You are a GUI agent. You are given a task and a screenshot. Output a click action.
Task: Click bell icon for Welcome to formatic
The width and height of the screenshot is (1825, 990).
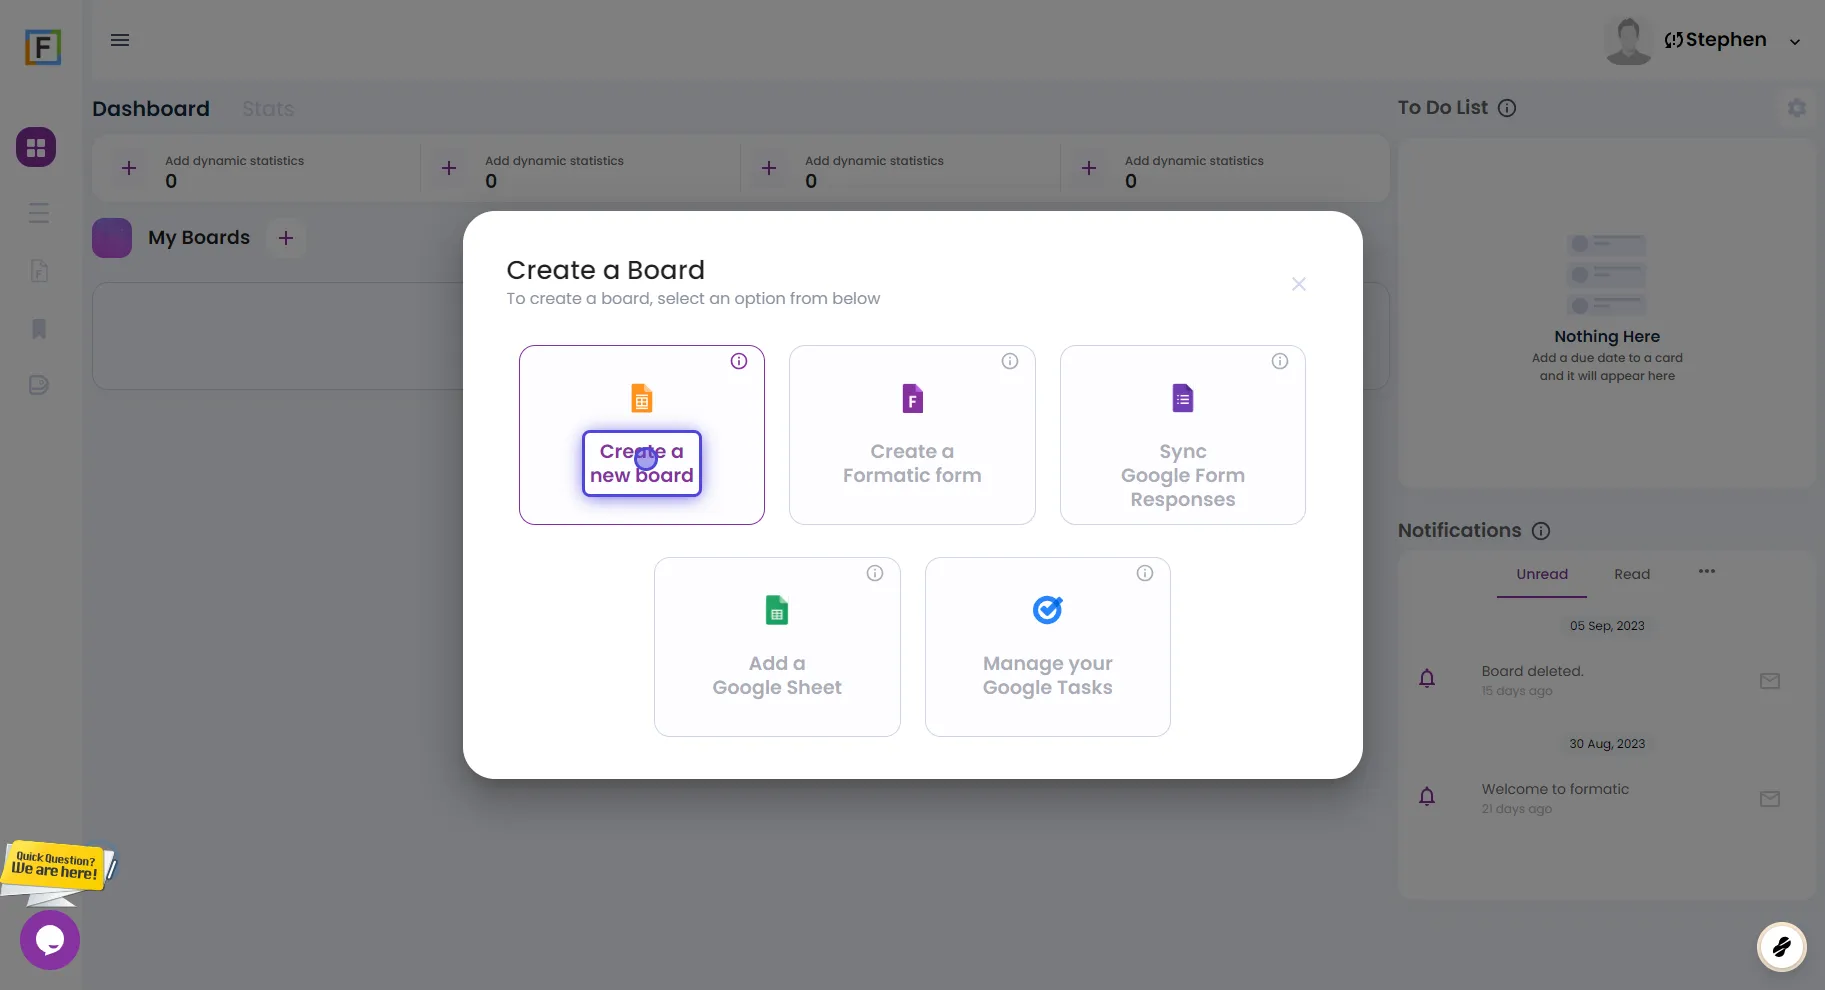[x=1427, y=797]
